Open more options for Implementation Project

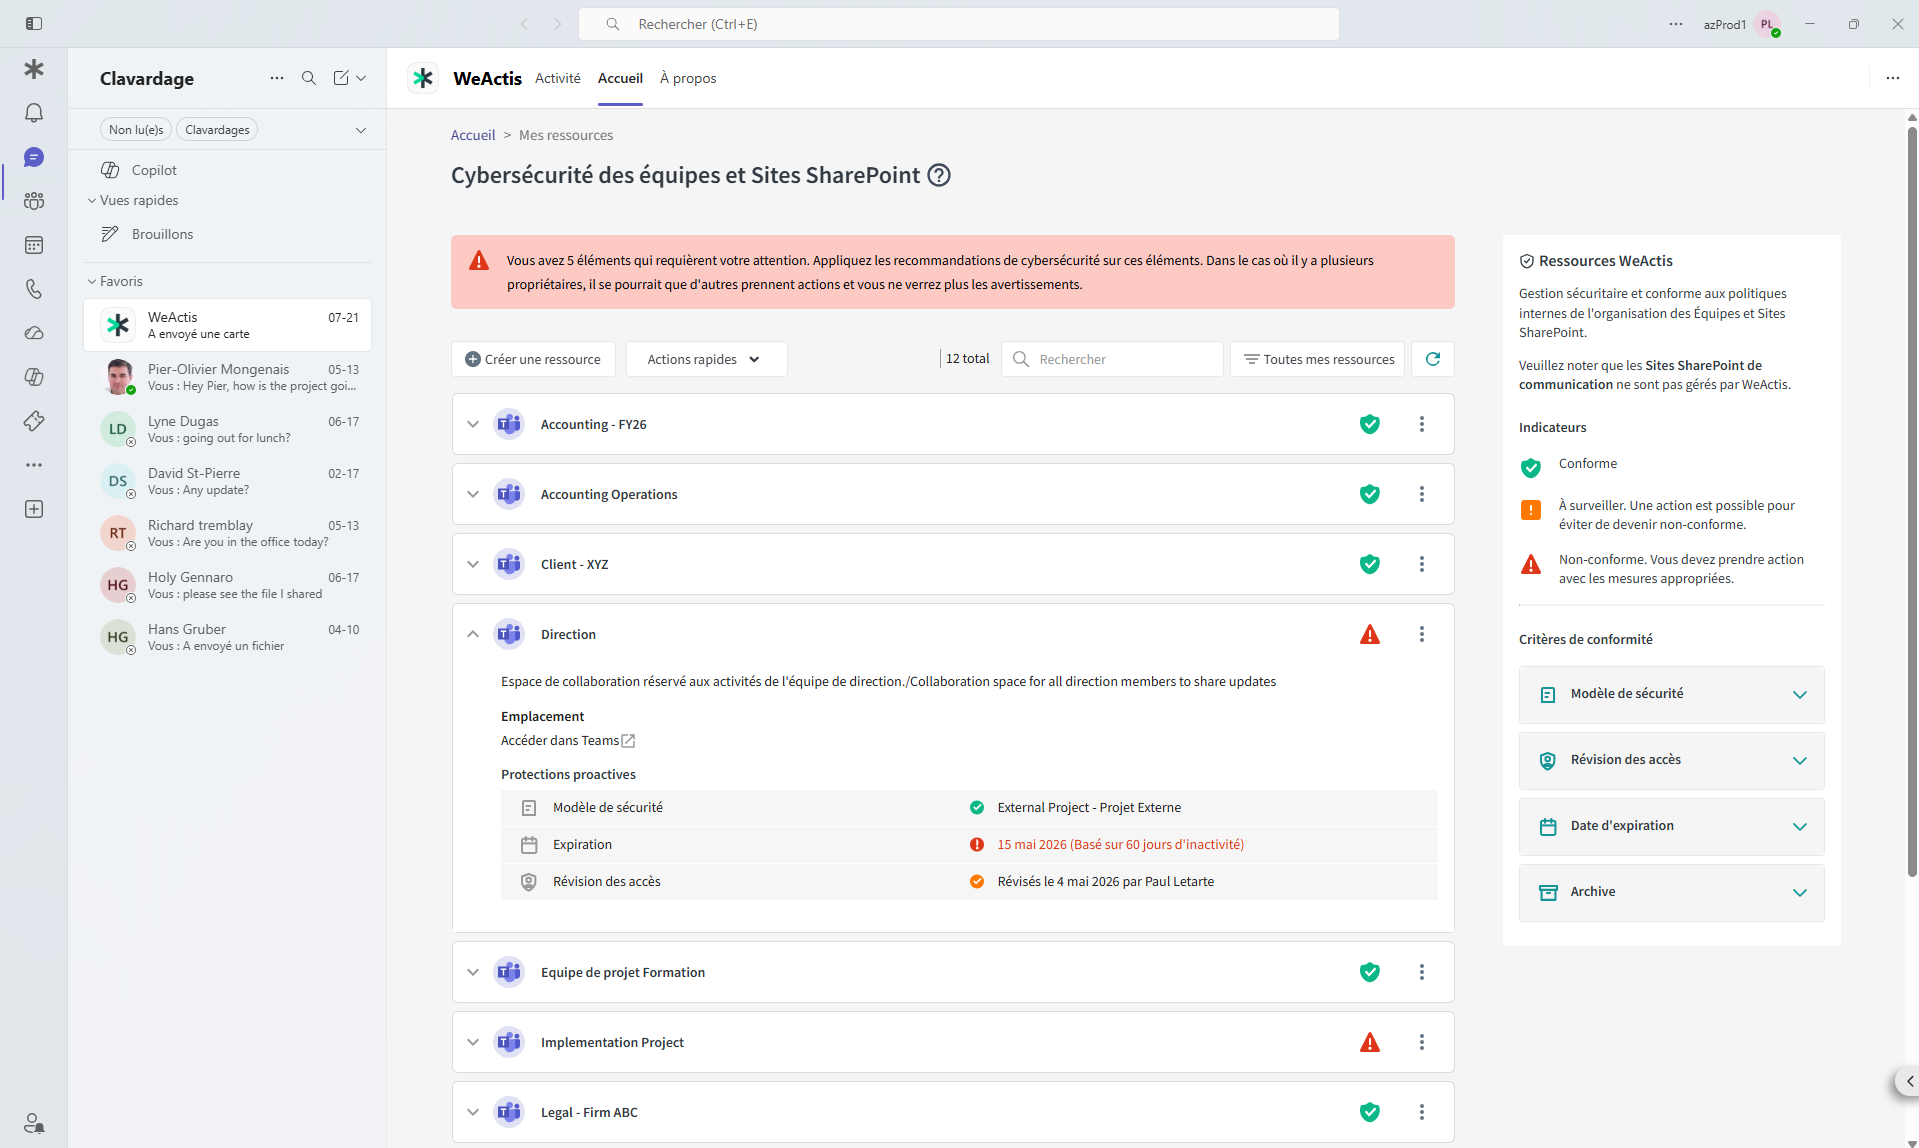pos(1422,1042)
